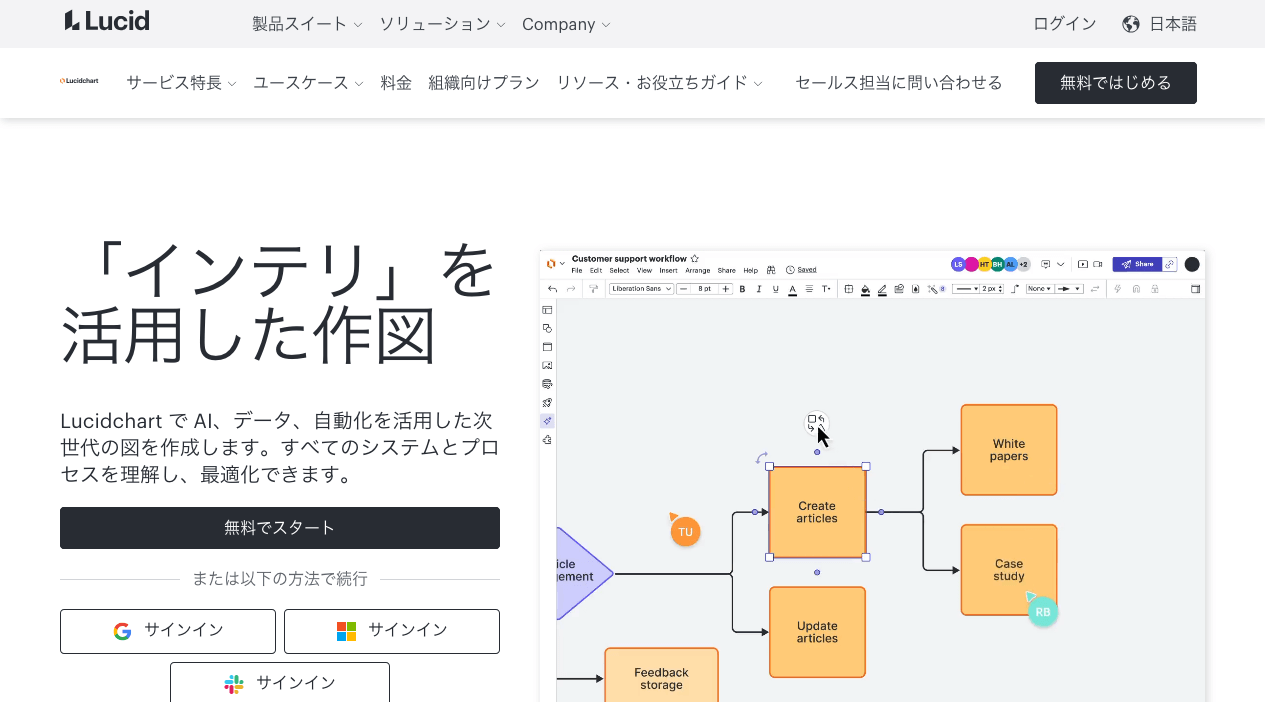Viewport: 1265px width, 702px height.
Task: Select the Create articles shape
Action: point(817,512)
